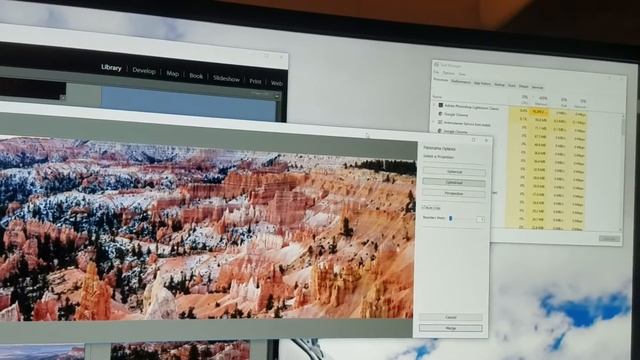This screenshot has width=640, height=360.
Task: Open the View menu in Task Manager
Action: point(462,74)
